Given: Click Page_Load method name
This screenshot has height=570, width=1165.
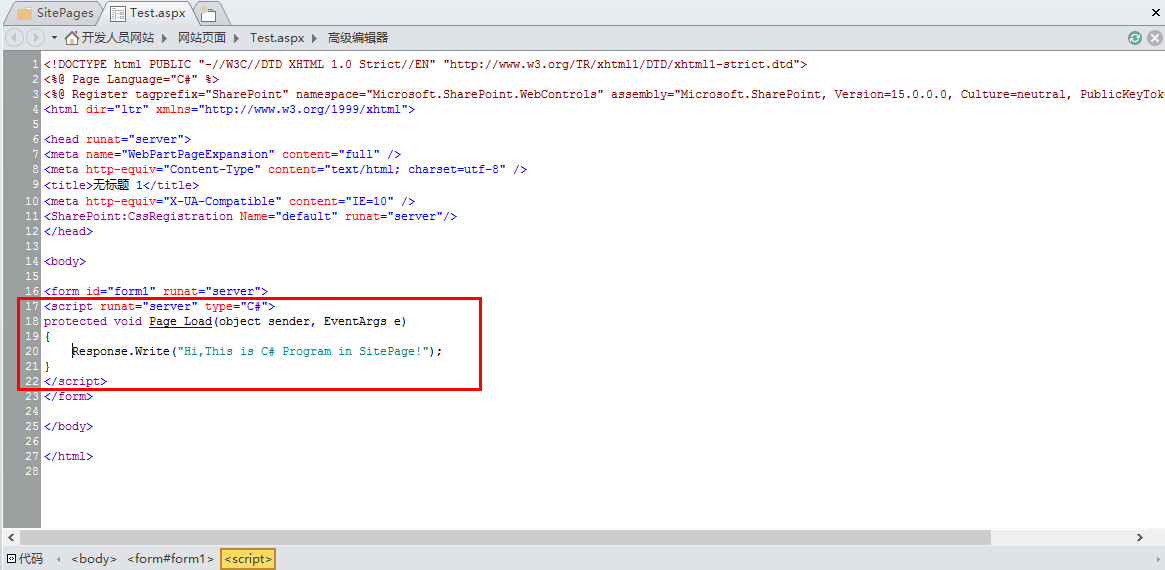Looking at the screenshot, I should pyautogui.click(x=181, y=322).
